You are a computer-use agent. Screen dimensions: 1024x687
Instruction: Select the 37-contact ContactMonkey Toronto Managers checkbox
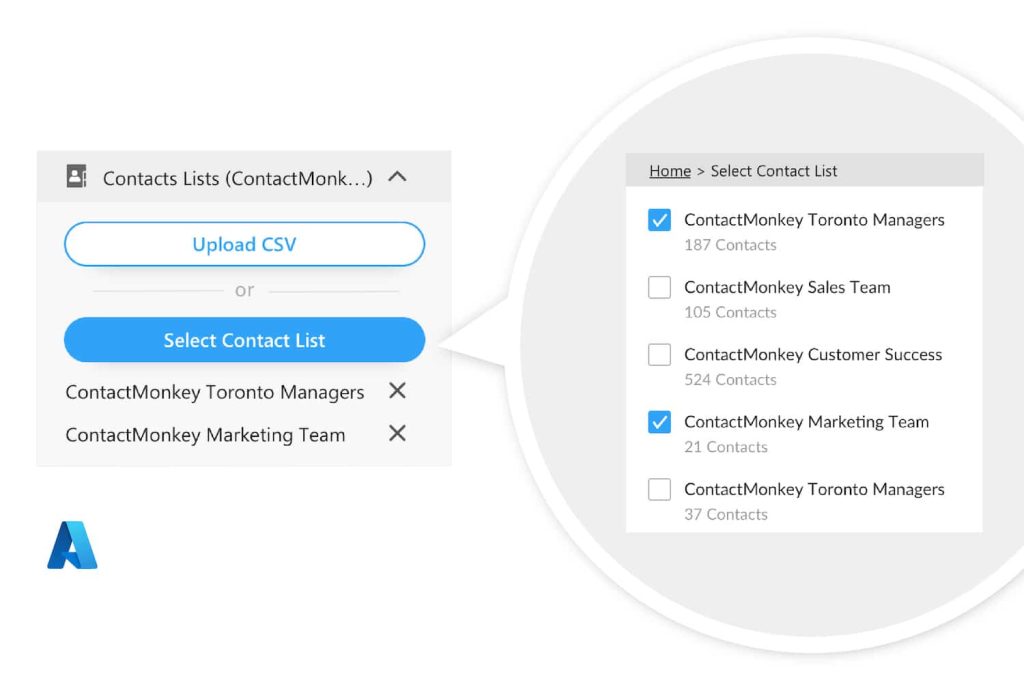(658, 489)
